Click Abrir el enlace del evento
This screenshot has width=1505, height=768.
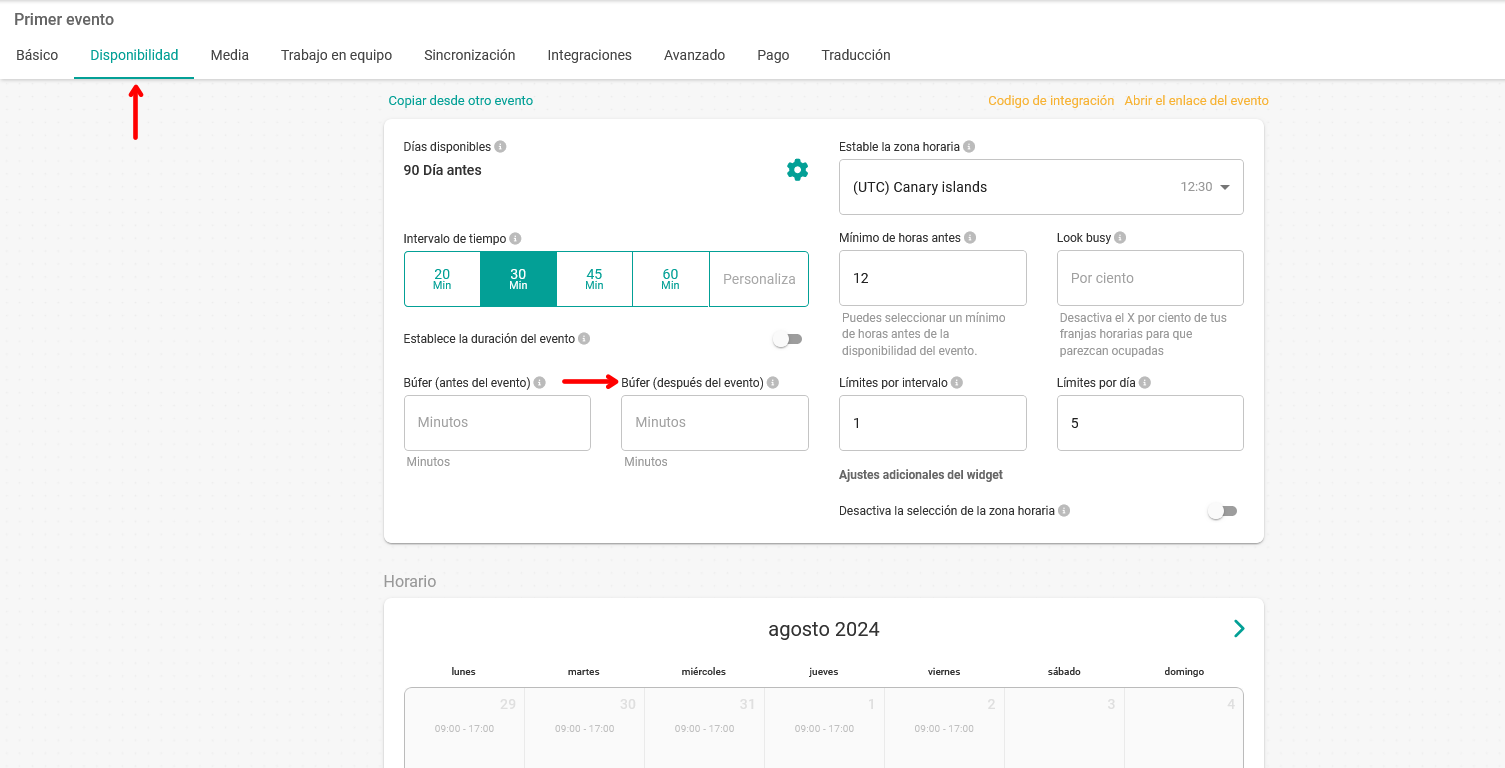[x=1196, y=101]
